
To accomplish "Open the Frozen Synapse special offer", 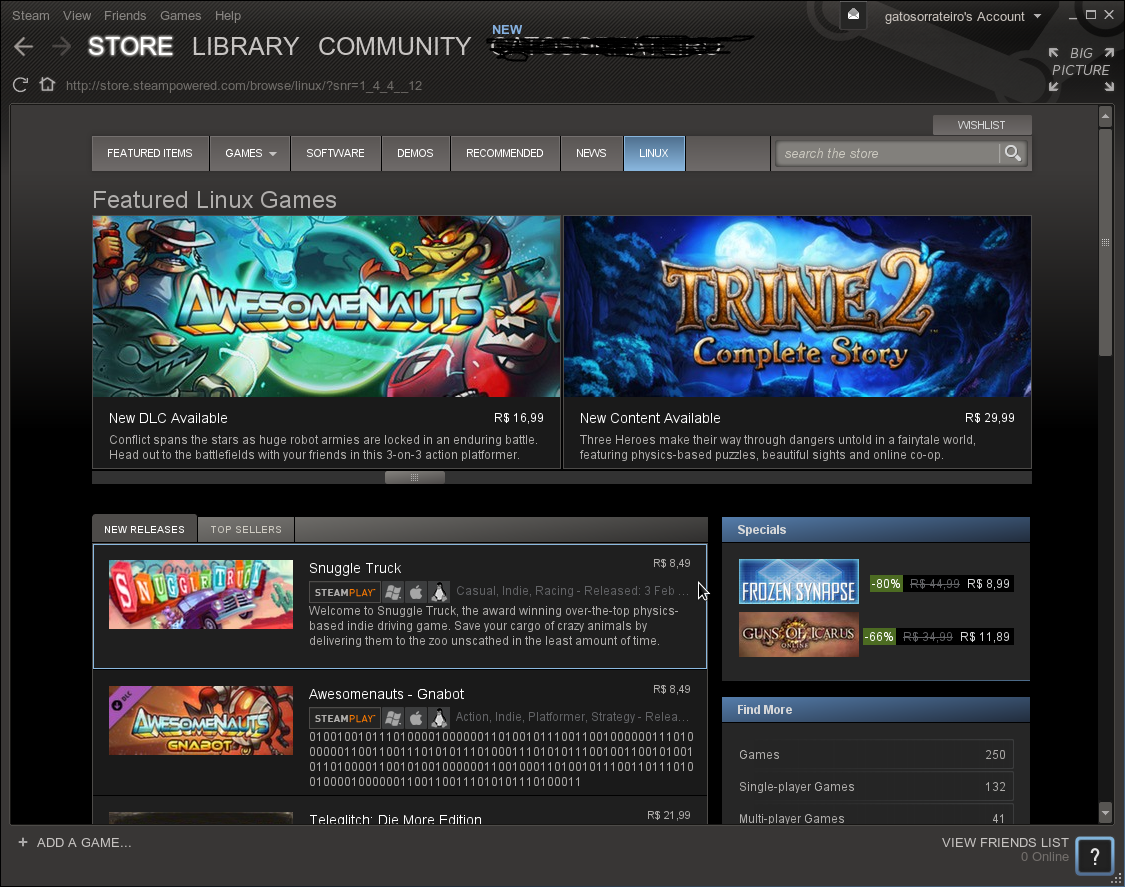I will (x=799, y=581).
